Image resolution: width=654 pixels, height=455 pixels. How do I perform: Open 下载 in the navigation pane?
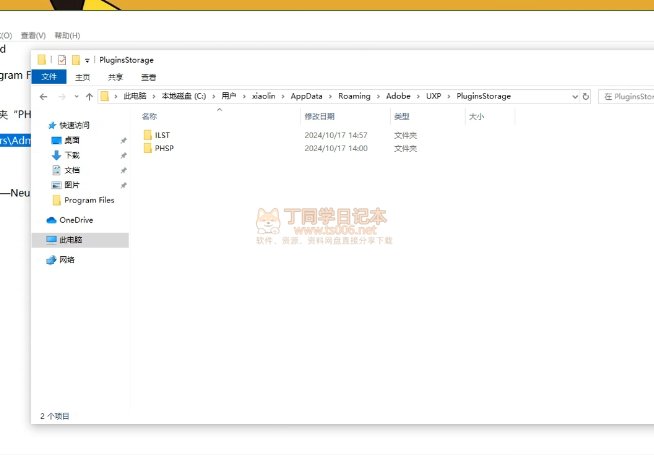point(72,155)
